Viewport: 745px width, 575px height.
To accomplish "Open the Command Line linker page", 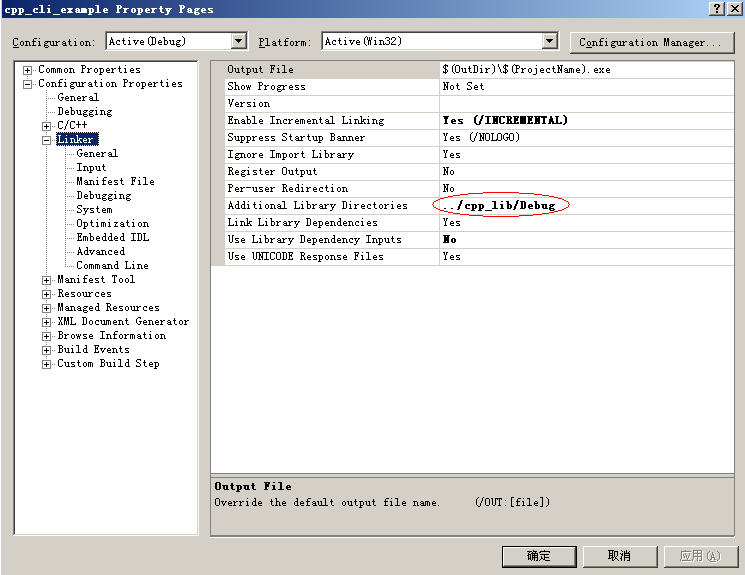I will pos(112,266).
